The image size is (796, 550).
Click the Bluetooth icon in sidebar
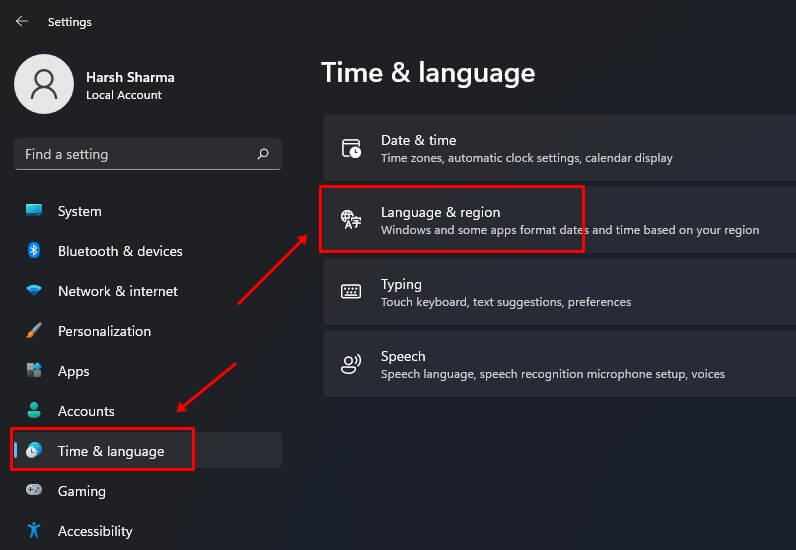(34, 250)
